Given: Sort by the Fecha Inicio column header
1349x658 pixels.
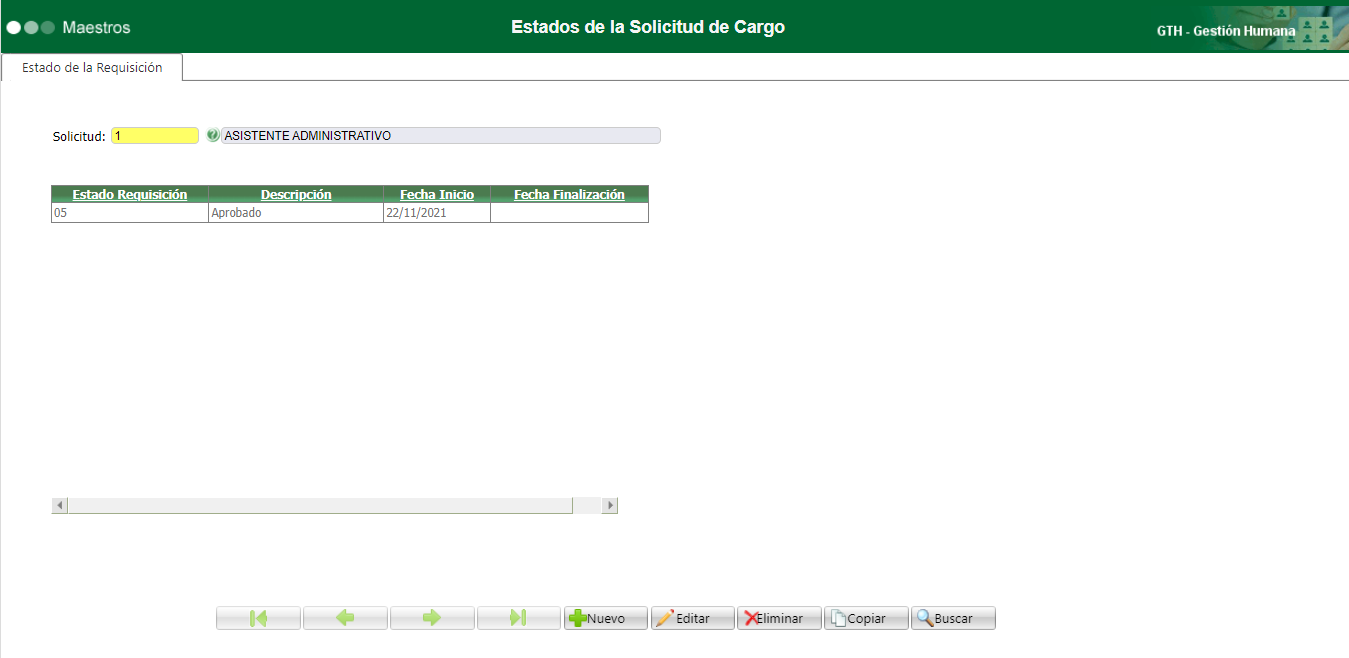Looking at the screenshot, I should (437, 193).
